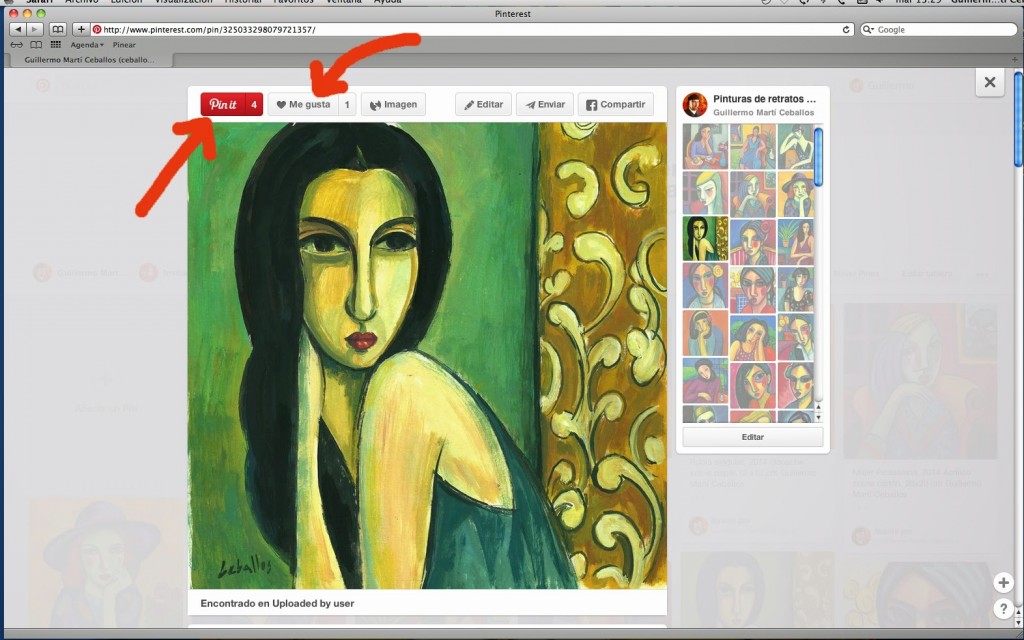This screenshot has height=640, width=1024.
Task: Reload the page using the address bar icon
Action: [x=847, y=29]
